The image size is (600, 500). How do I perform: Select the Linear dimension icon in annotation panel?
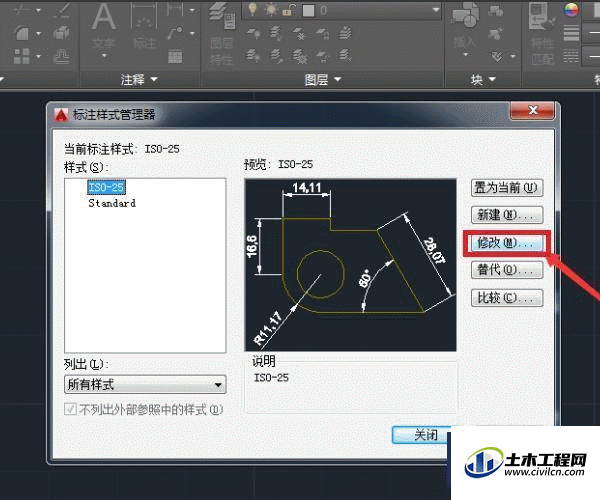point(176,10)
